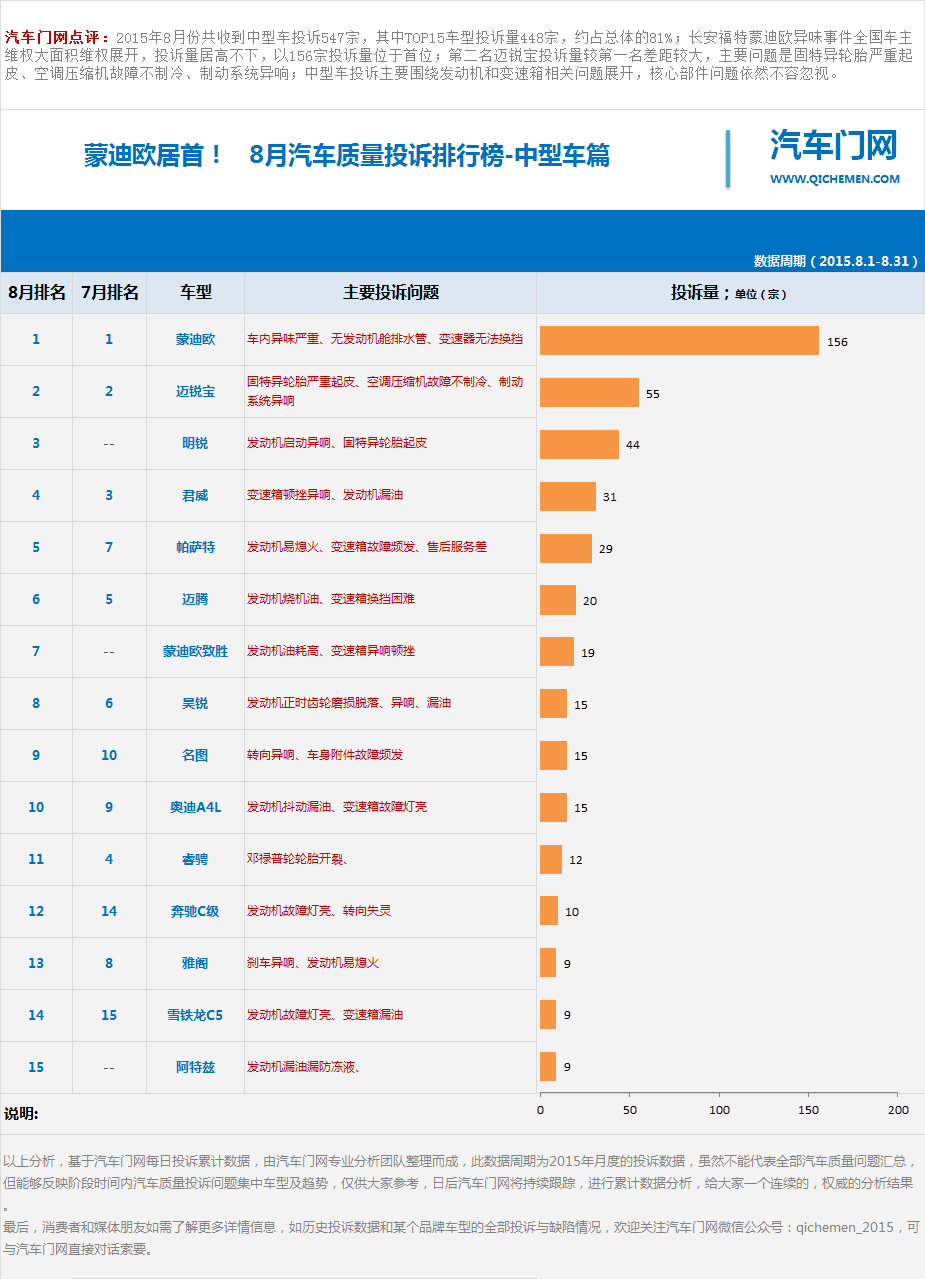Open the WWW.QICHEMEN.COM website address

[x=834, y=179]
